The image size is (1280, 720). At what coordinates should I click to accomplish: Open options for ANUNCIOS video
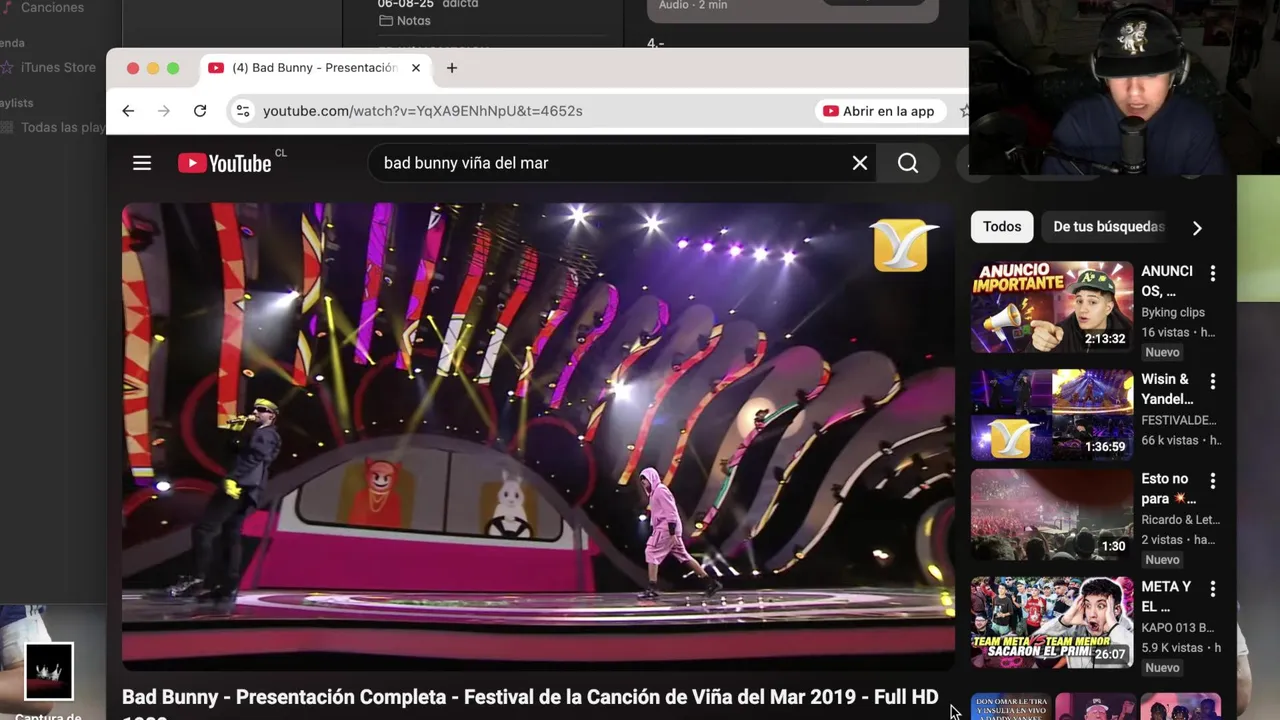pyautogui.click(x=1213, y=273)
